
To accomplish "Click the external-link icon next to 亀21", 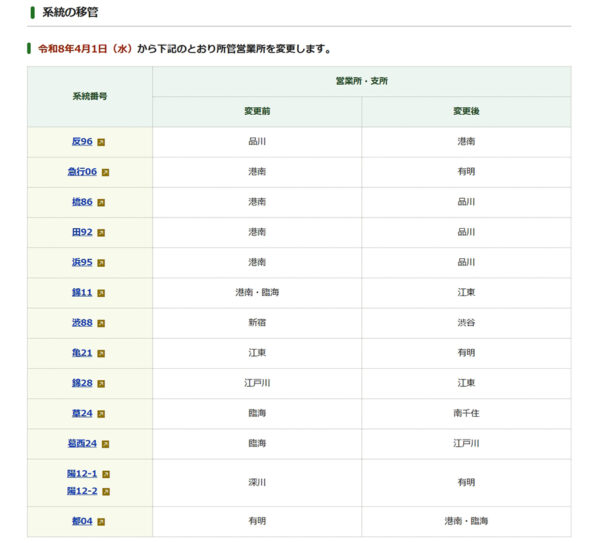I will click(101, 353).
